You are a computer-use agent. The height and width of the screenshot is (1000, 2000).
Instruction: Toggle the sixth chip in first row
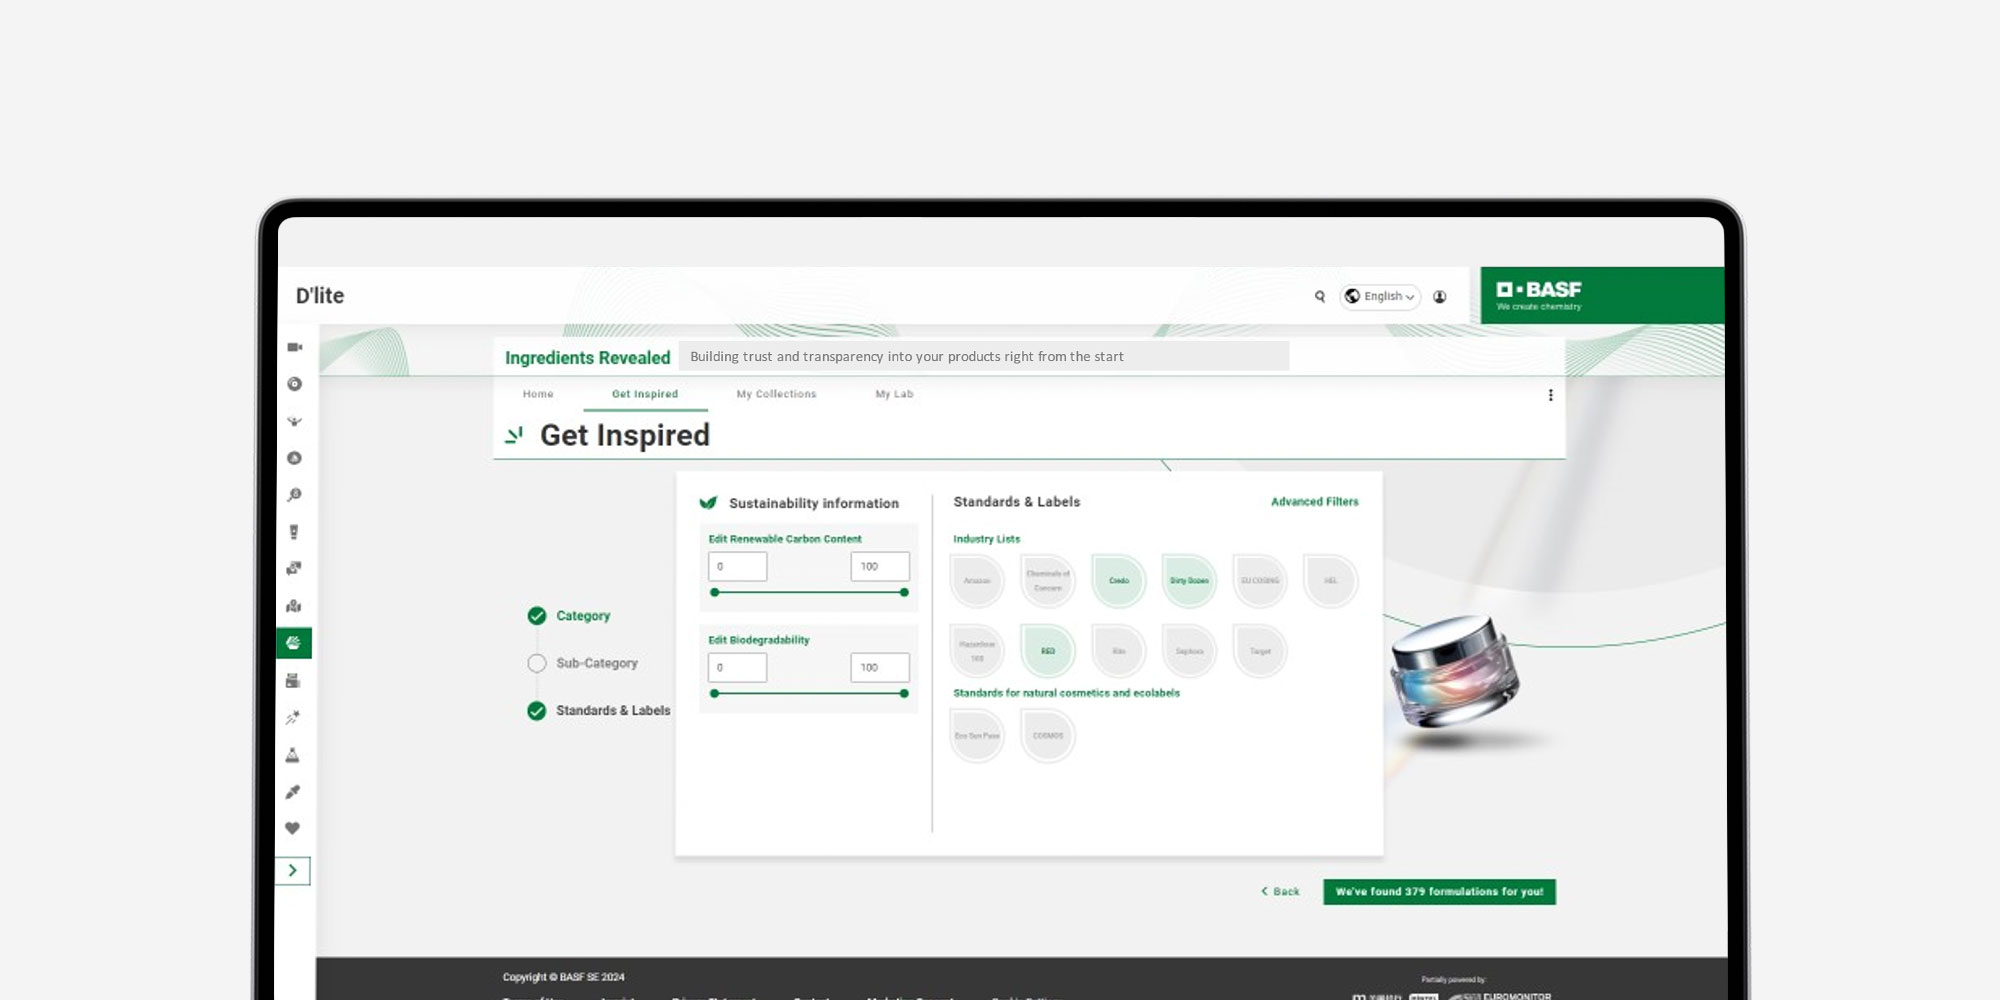1331,581
